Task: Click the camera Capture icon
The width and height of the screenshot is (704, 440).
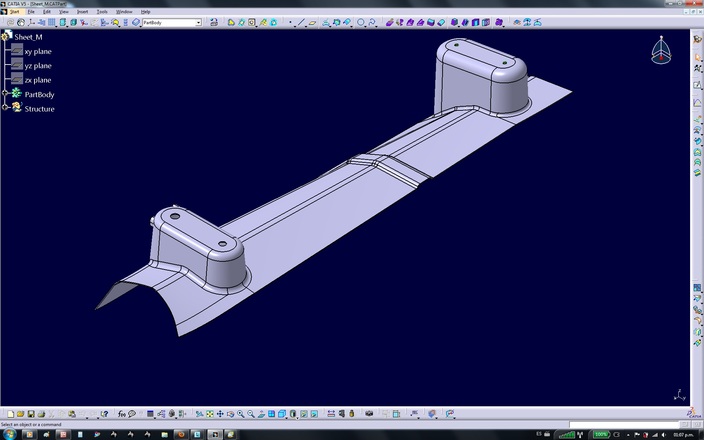Action: [x=369, y=414]
